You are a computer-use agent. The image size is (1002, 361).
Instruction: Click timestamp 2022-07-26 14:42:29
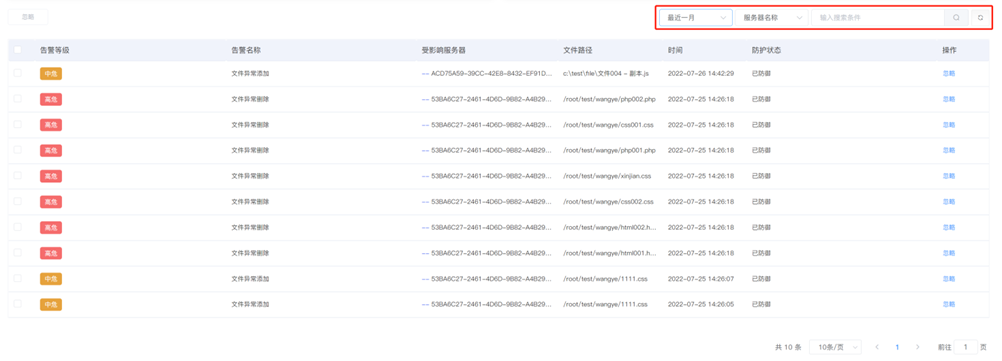[701, 73]
